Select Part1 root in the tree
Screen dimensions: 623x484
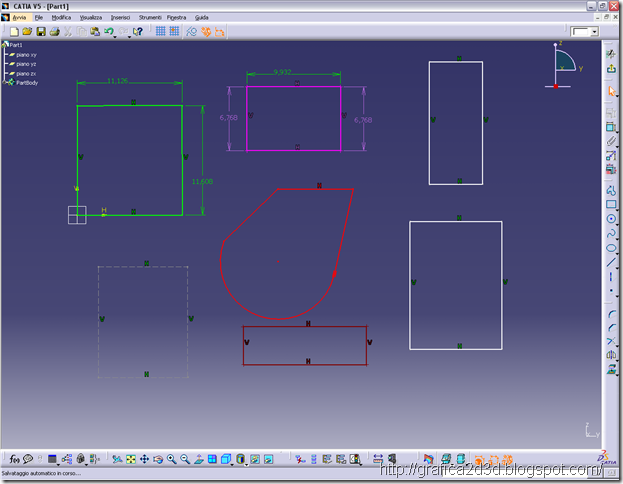tap(16, 45)
